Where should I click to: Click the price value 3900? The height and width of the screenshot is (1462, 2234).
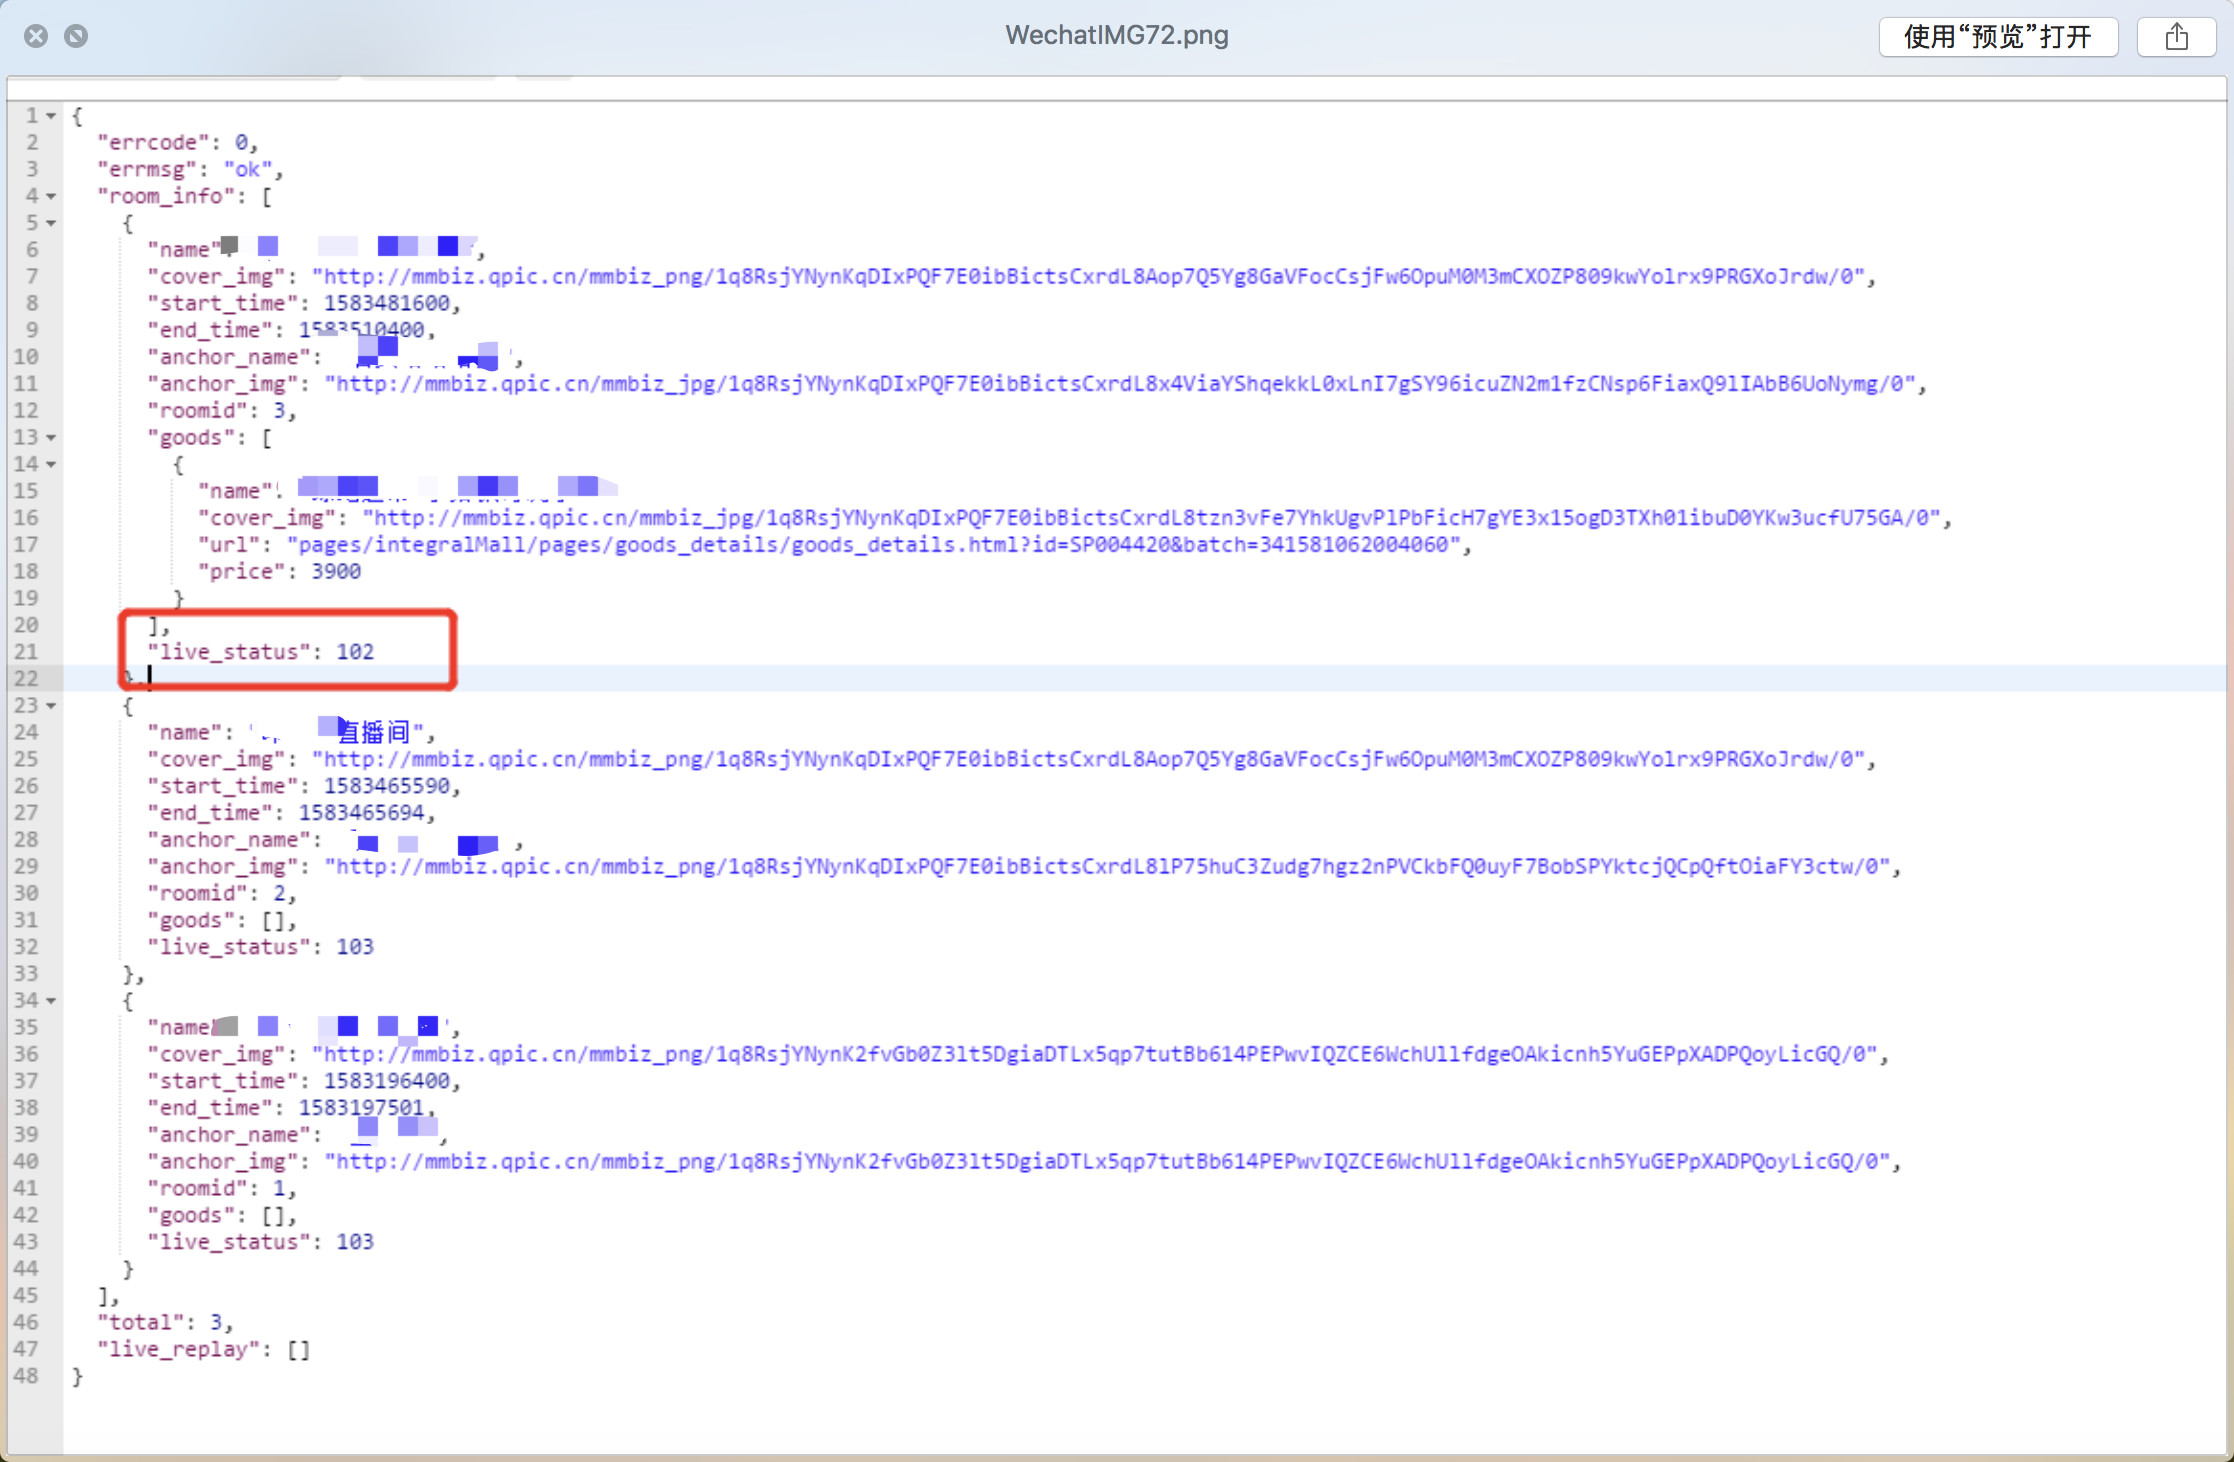(336, 572)
